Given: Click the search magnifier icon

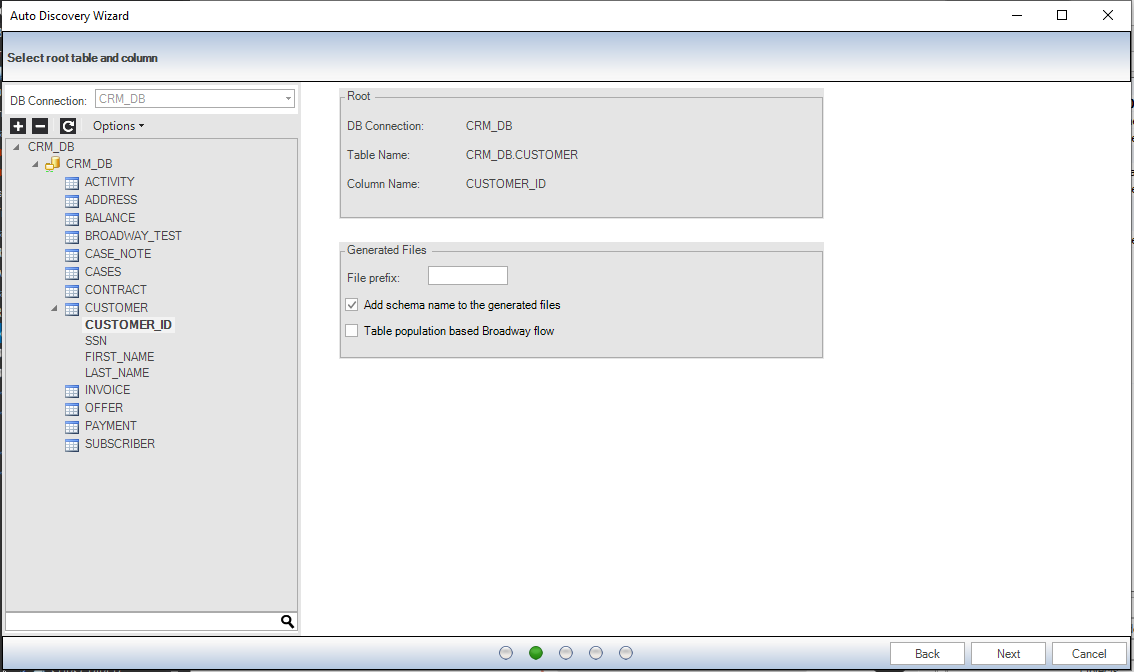Looking at the screenshot, I should pyautogui.click(x=287, y=622).
